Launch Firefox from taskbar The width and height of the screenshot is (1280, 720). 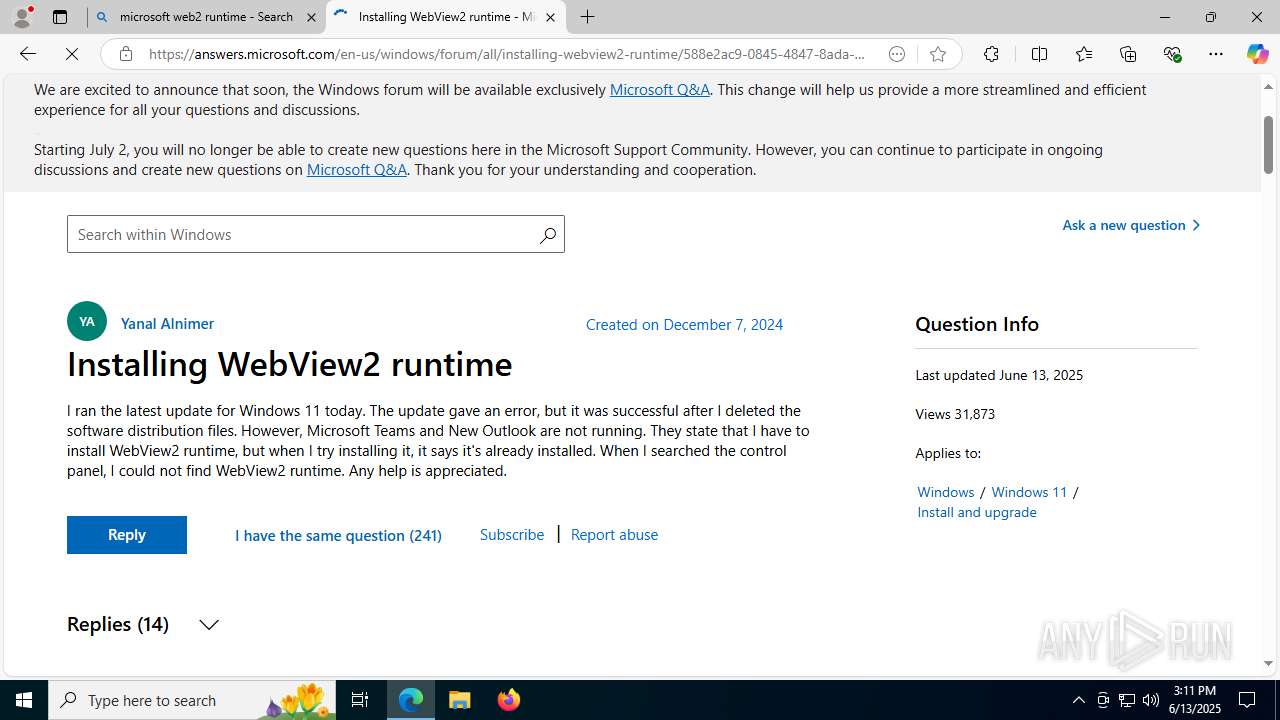[x=508, y=700]
